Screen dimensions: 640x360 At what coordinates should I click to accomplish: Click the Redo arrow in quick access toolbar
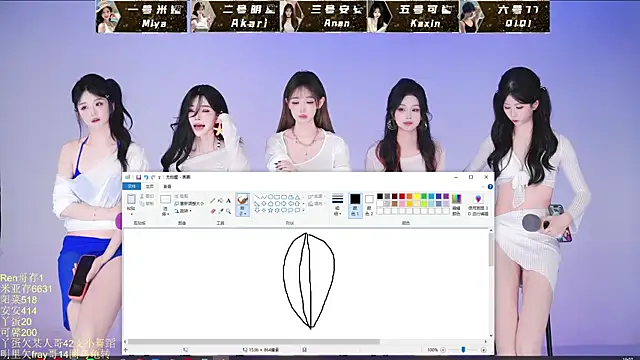(153, 177)
